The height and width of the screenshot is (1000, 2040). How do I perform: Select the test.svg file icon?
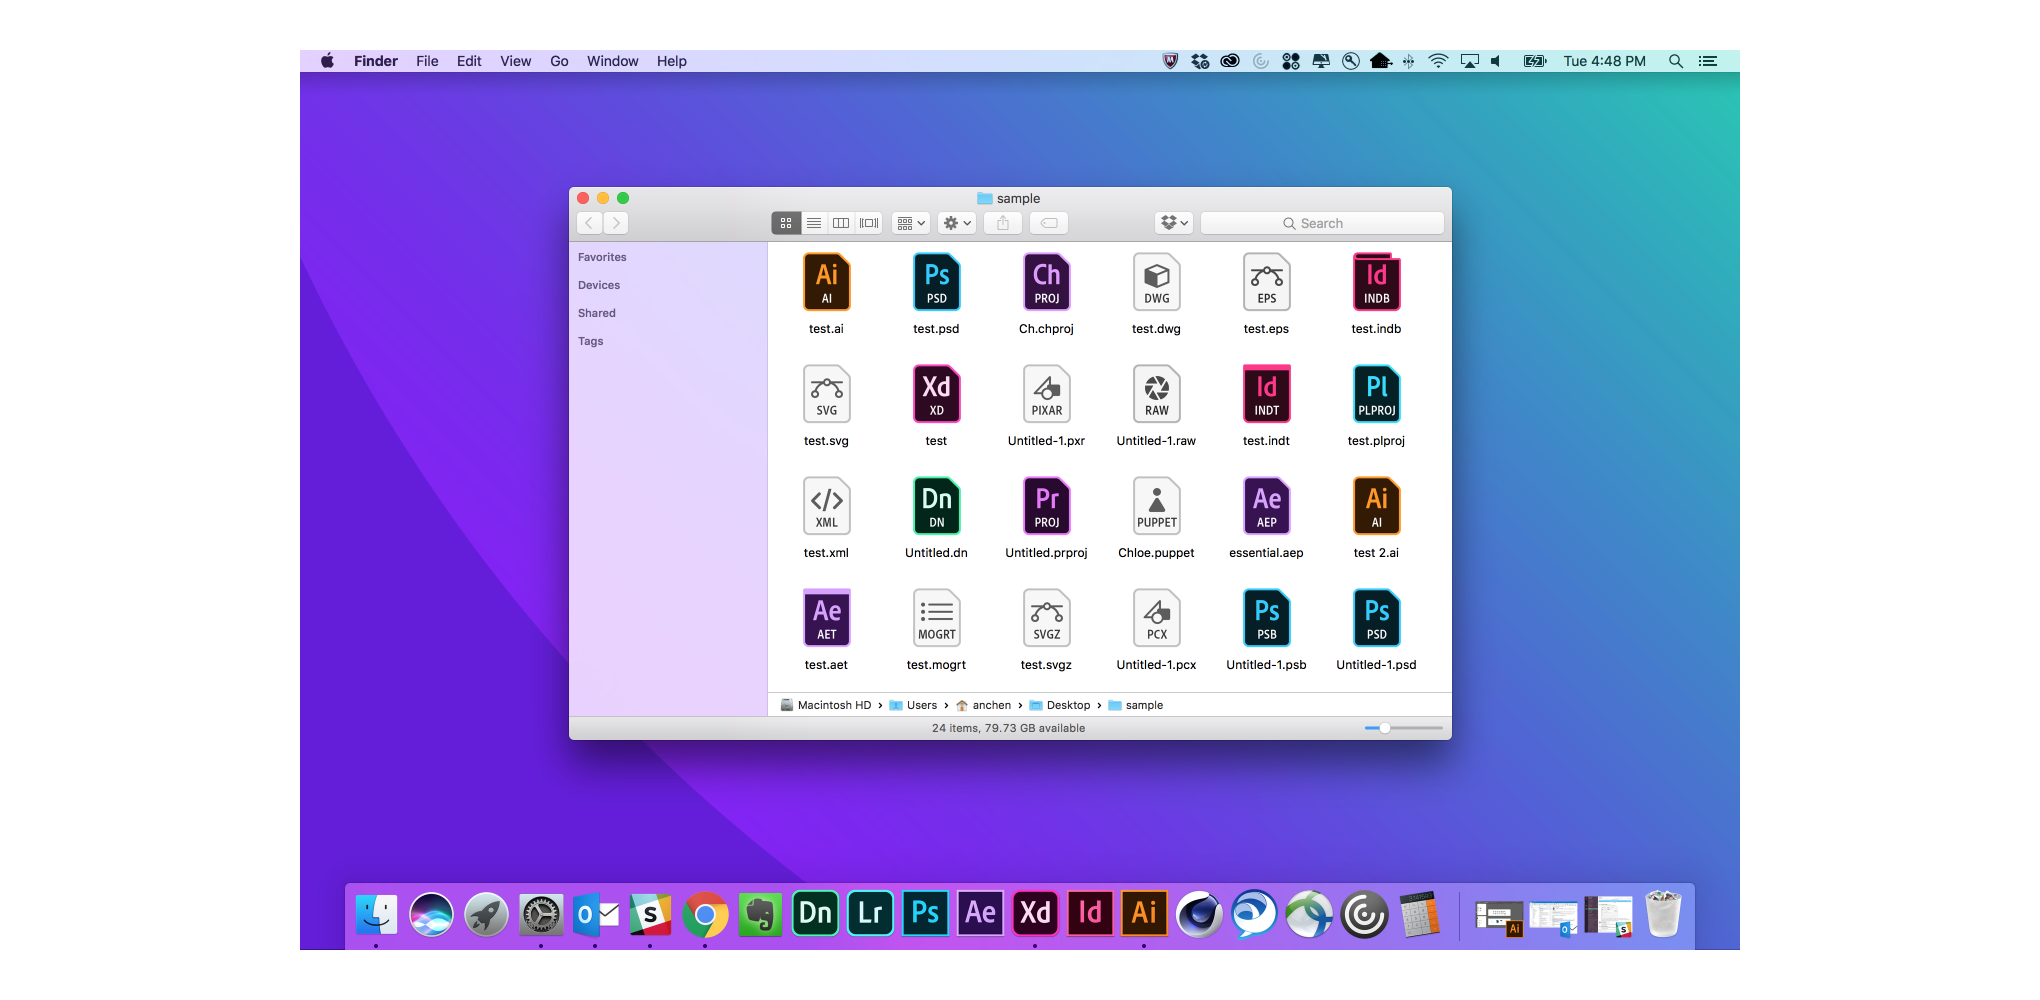826,394
